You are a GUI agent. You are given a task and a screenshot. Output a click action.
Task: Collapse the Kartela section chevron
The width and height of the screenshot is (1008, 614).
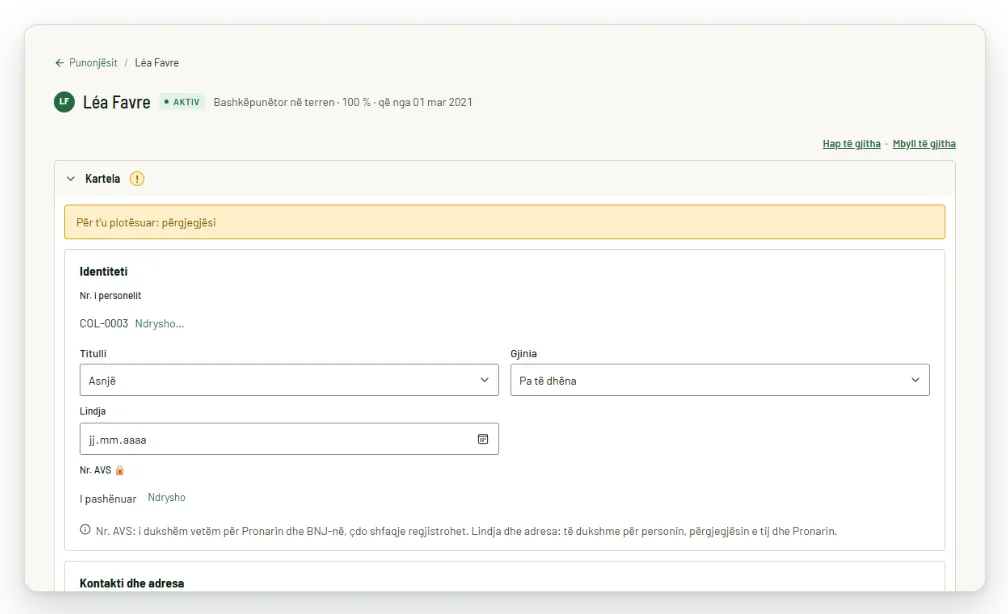[x=71, y=179]
